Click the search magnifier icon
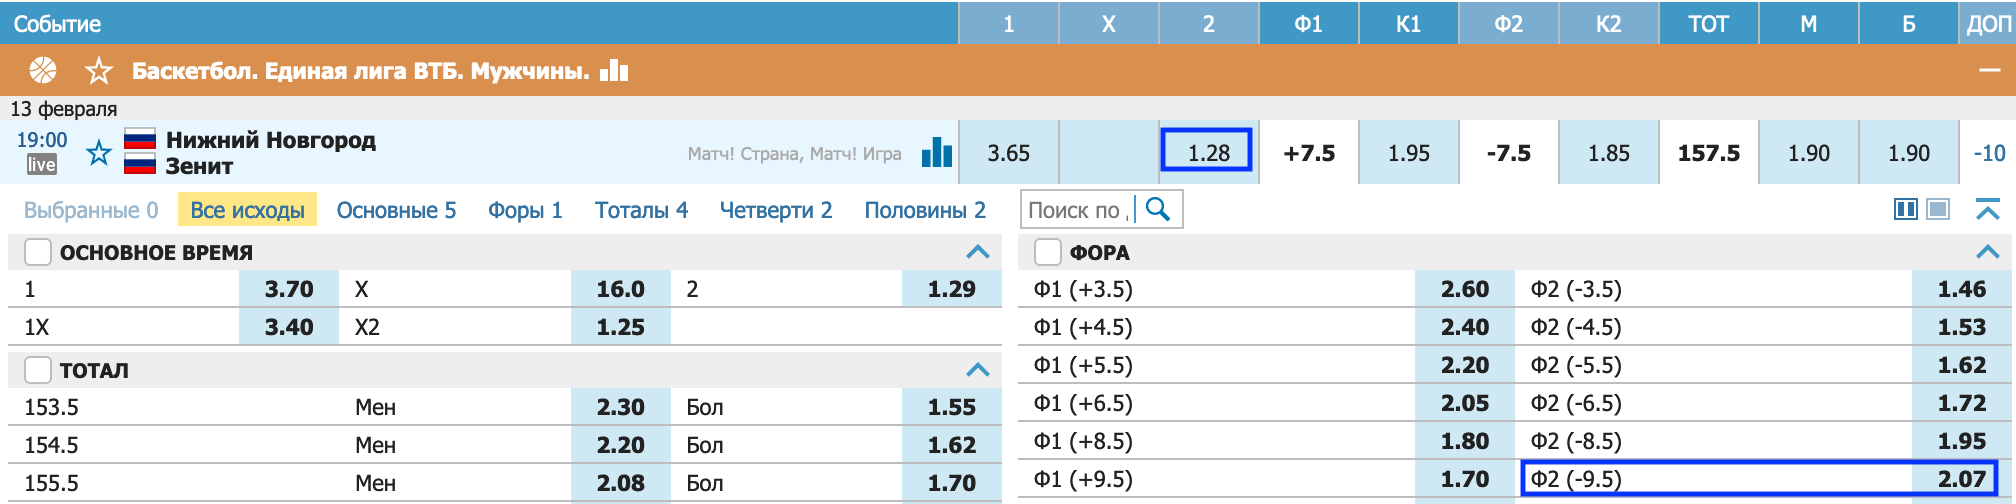This screenshot has width=2016, height=504. click(x=1158, y=209)
